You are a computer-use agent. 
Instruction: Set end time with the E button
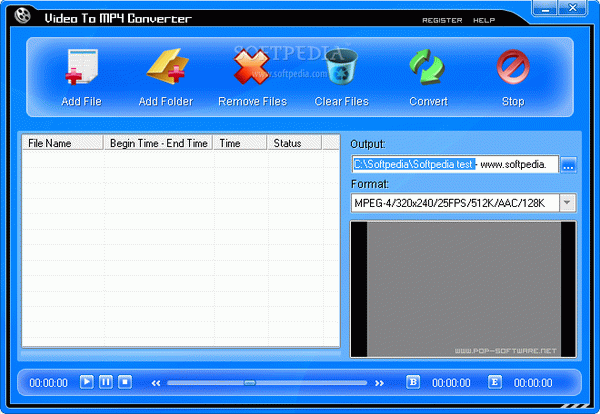pos(495,382)
